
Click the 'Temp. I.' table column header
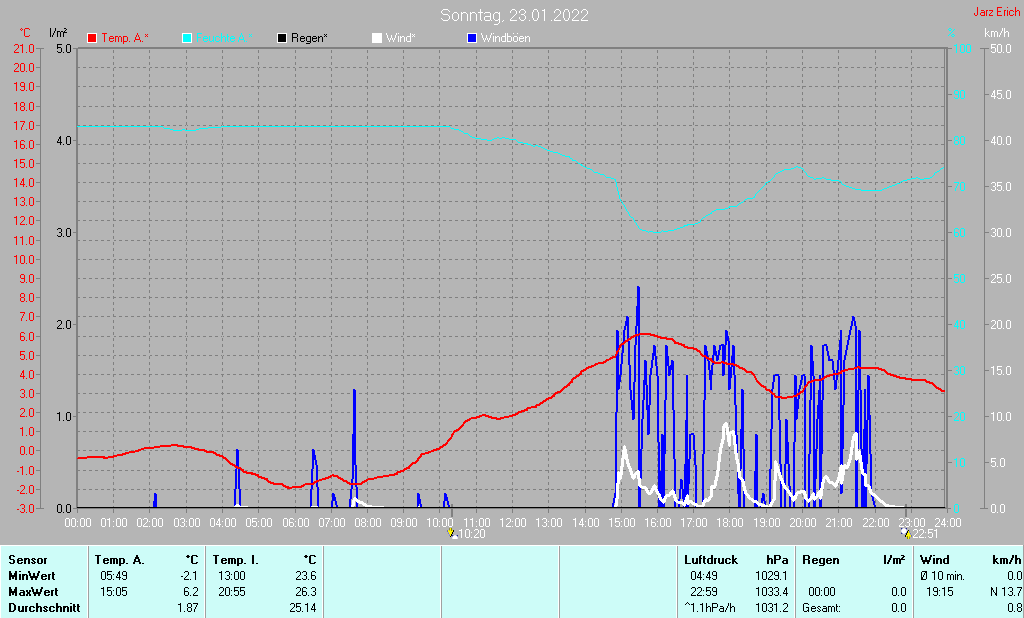[x=235, y=560]
